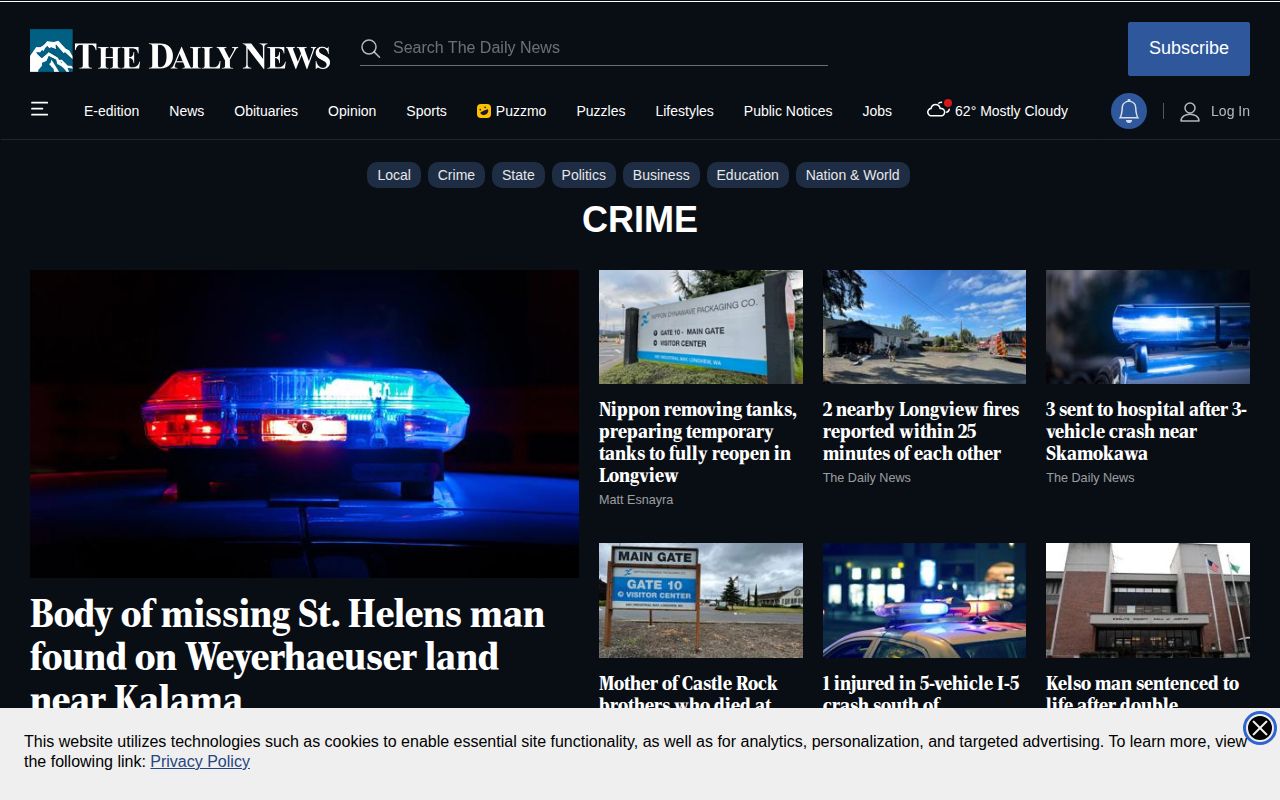Click '62° Mostly Cloudy' weather text
This screenshot has height=800, width=1280.
point(1011,111)
